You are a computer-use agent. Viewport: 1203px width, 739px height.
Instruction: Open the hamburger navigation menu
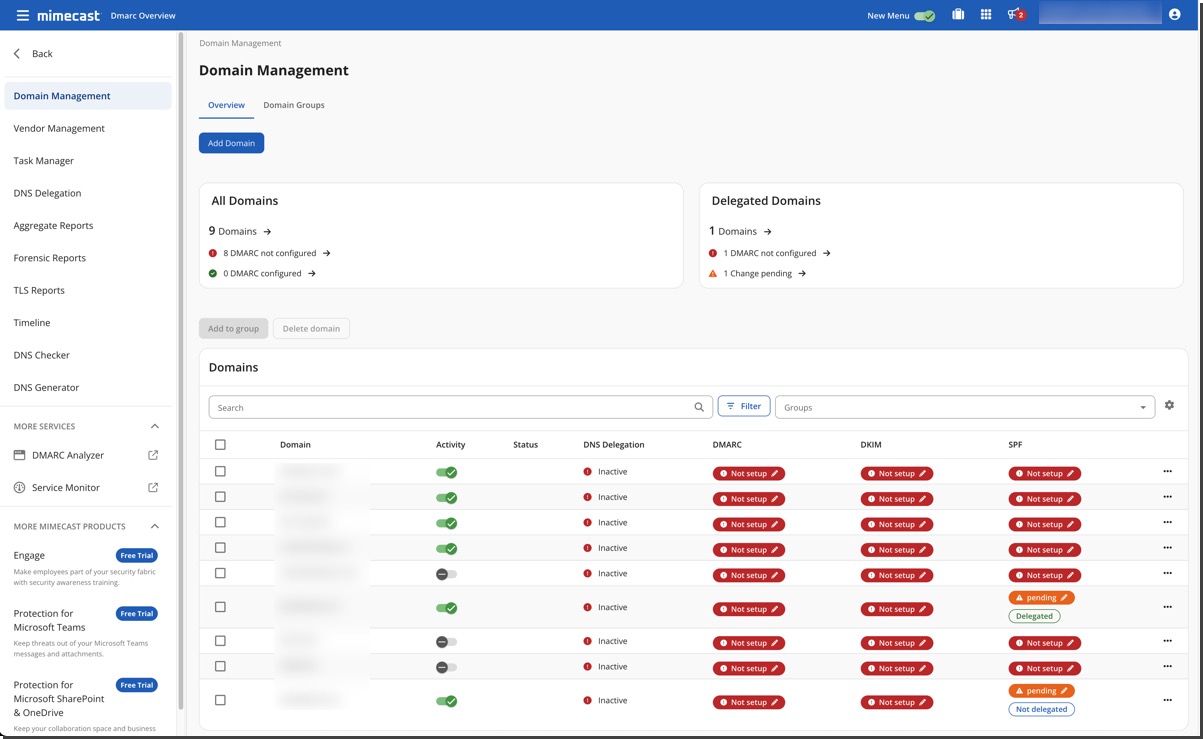(22, 15)
